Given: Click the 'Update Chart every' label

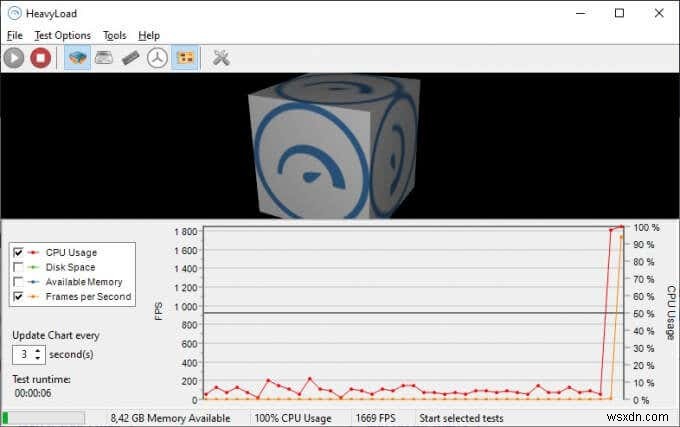Looking at the screenshot, I should point(56,336).
